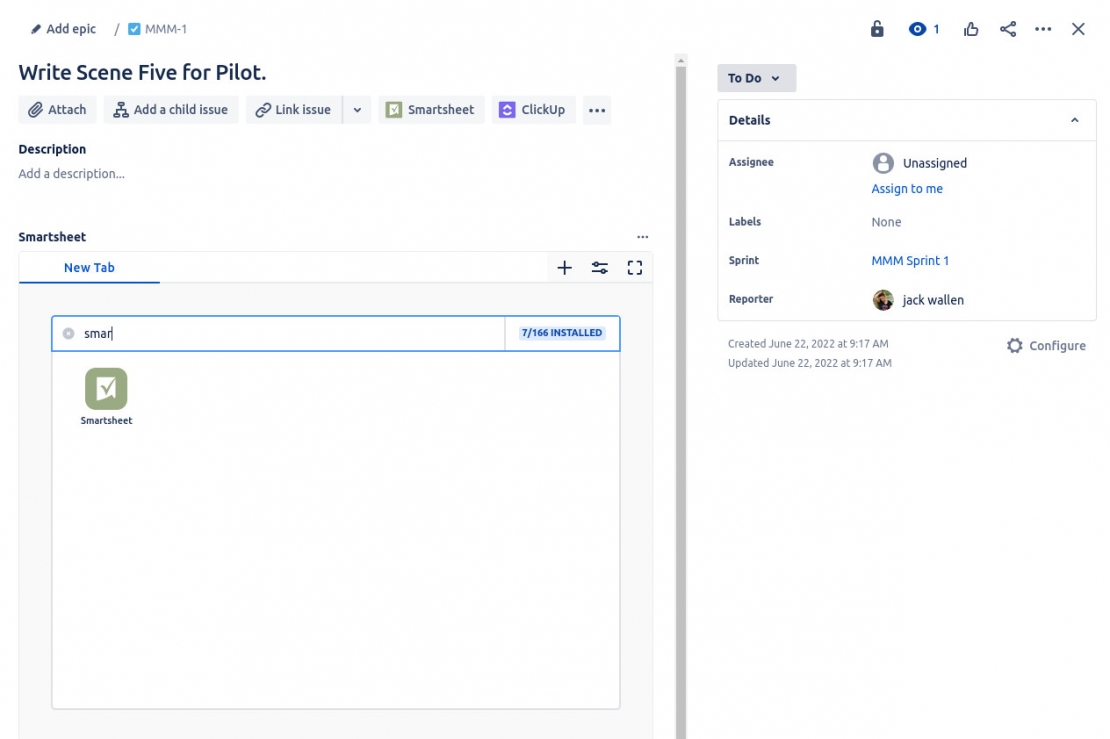1110x739 pixels.
Task: Open issue more actions ellipsis menu
Action: [1042, 29]
